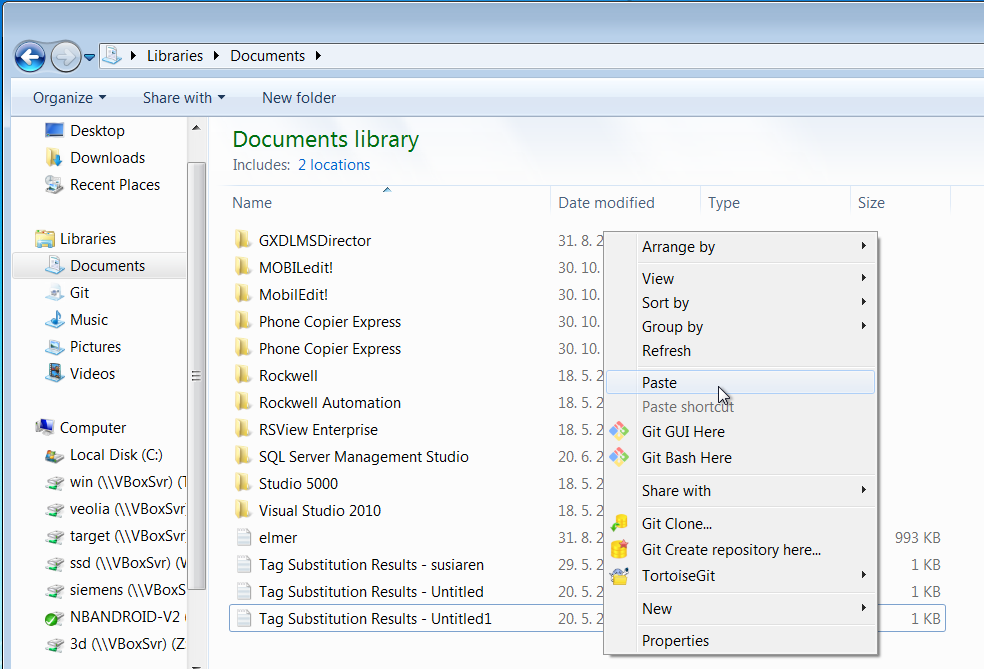Click the Git Bash Here icon

(x=620, y=458)
